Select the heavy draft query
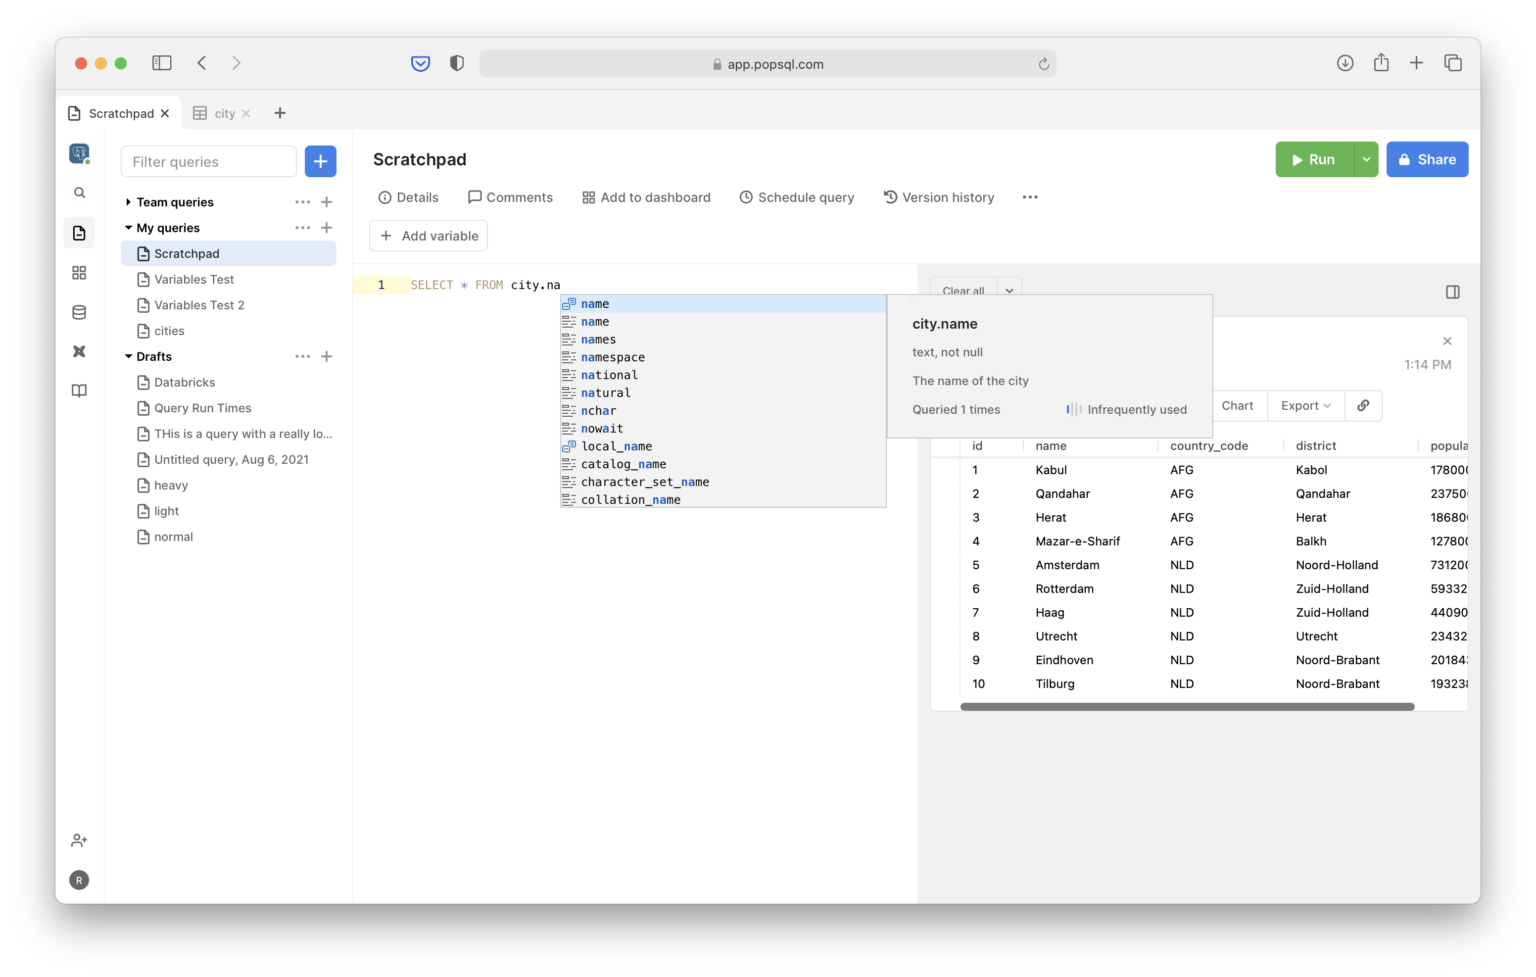 pyautogui.click(x=171, y=485)
